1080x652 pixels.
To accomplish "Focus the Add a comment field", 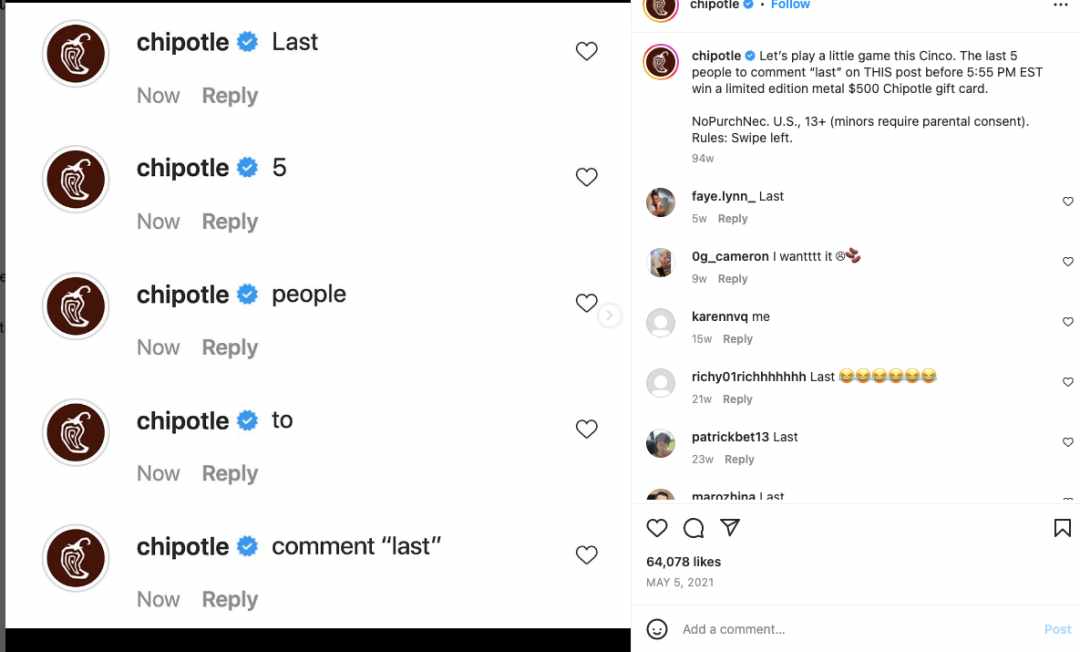I will coord(854,629).
